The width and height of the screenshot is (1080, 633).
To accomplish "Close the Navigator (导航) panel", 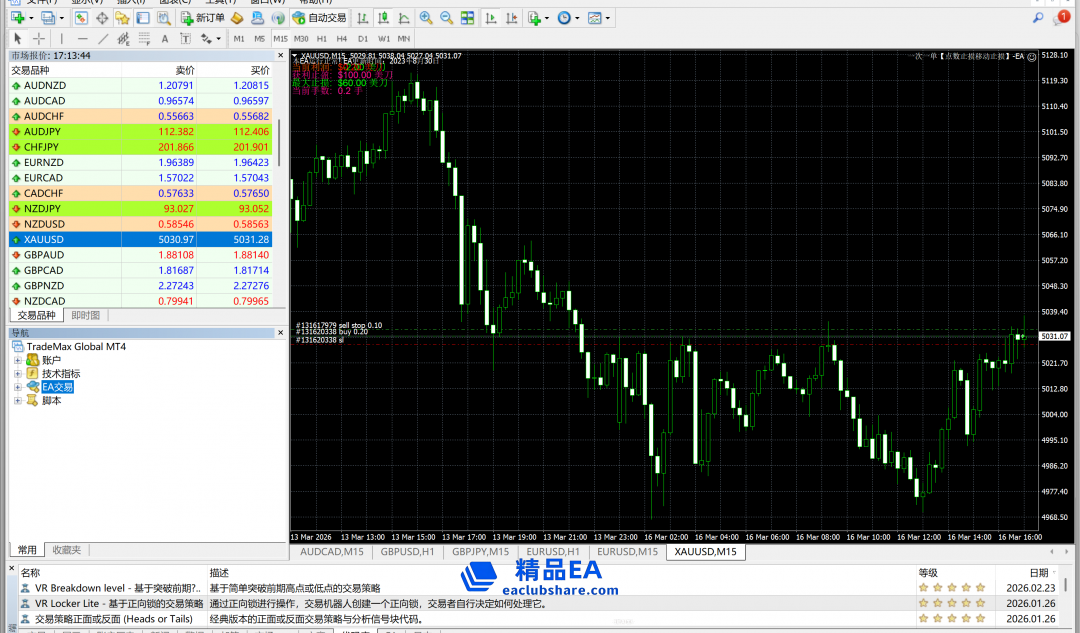I will coord(281,332).
